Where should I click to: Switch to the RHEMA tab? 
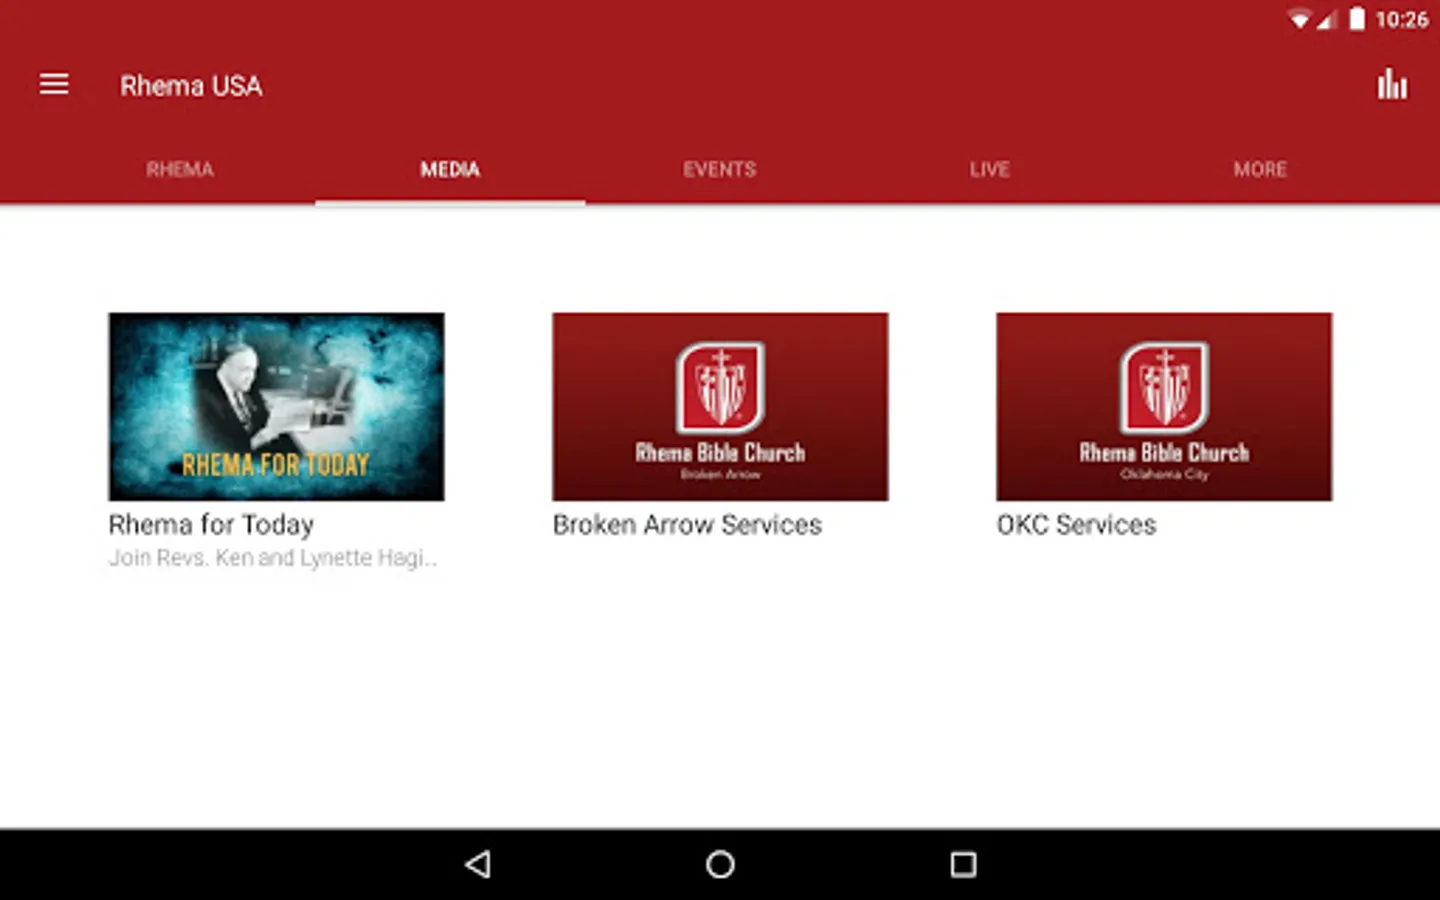click(180, 170)
